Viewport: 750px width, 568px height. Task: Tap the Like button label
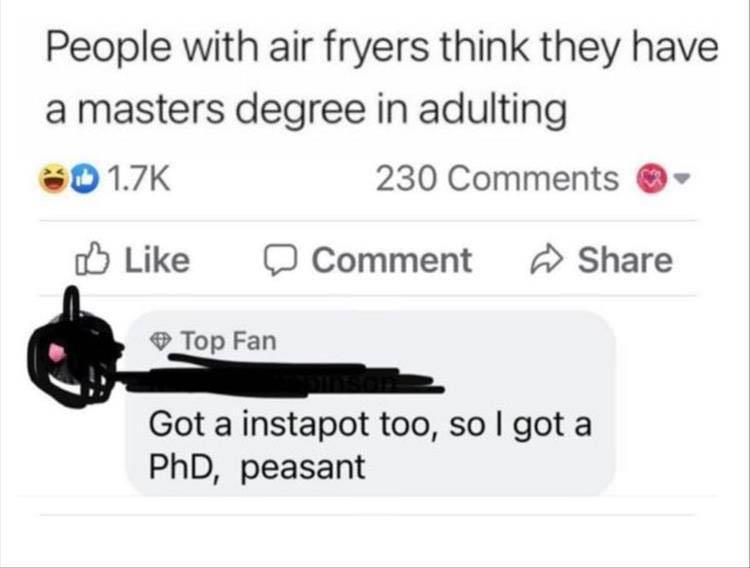(157, 260)
